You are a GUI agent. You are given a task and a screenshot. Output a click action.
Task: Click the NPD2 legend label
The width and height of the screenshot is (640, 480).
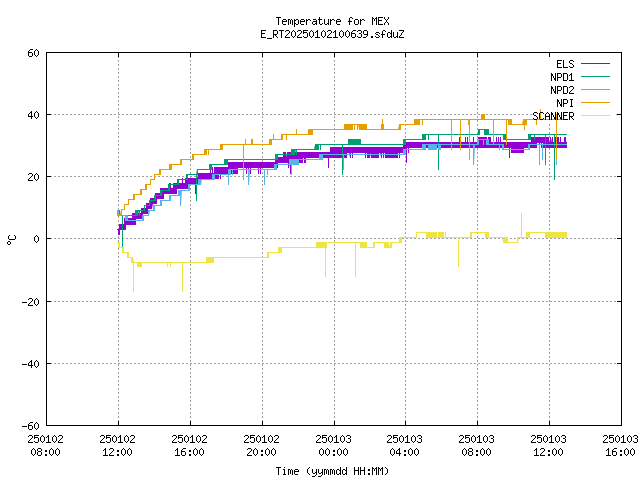tap(562, 90)
